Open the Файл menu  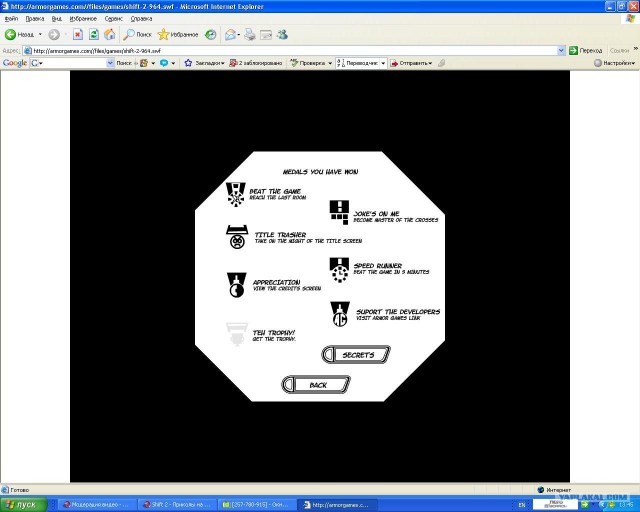[x=11, y=19]
